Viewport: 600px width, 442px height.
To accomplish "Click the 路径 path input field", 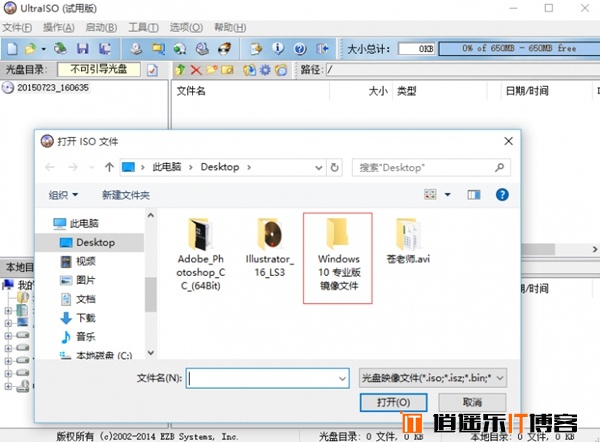I will click(x=463, y=70).
